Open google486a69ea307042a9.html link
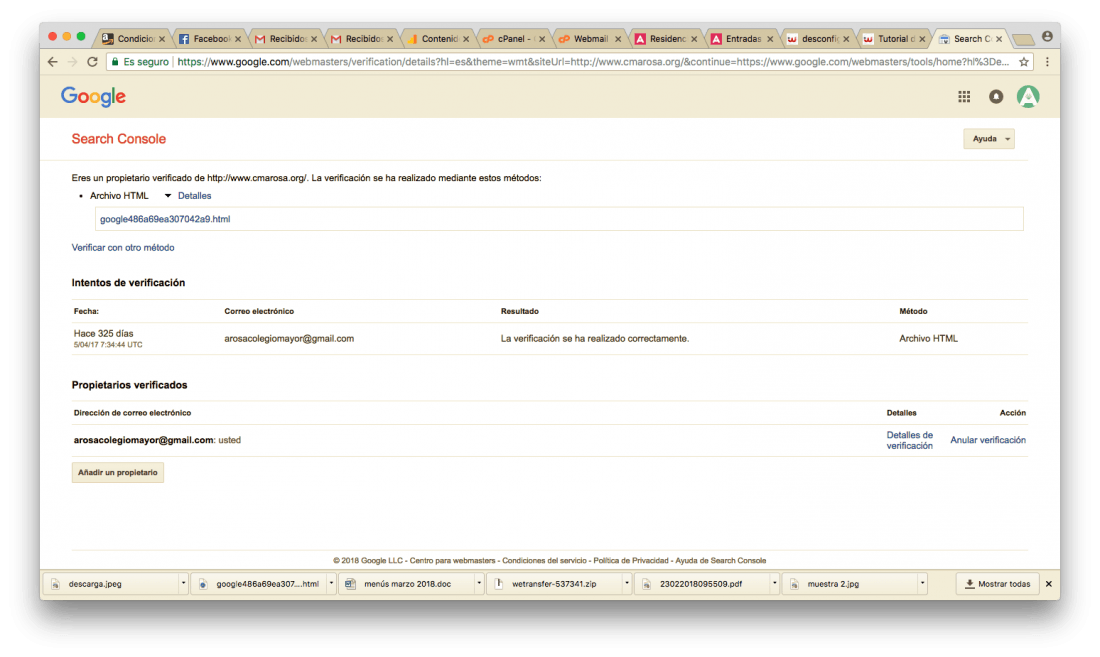 (x=165, y=219)
